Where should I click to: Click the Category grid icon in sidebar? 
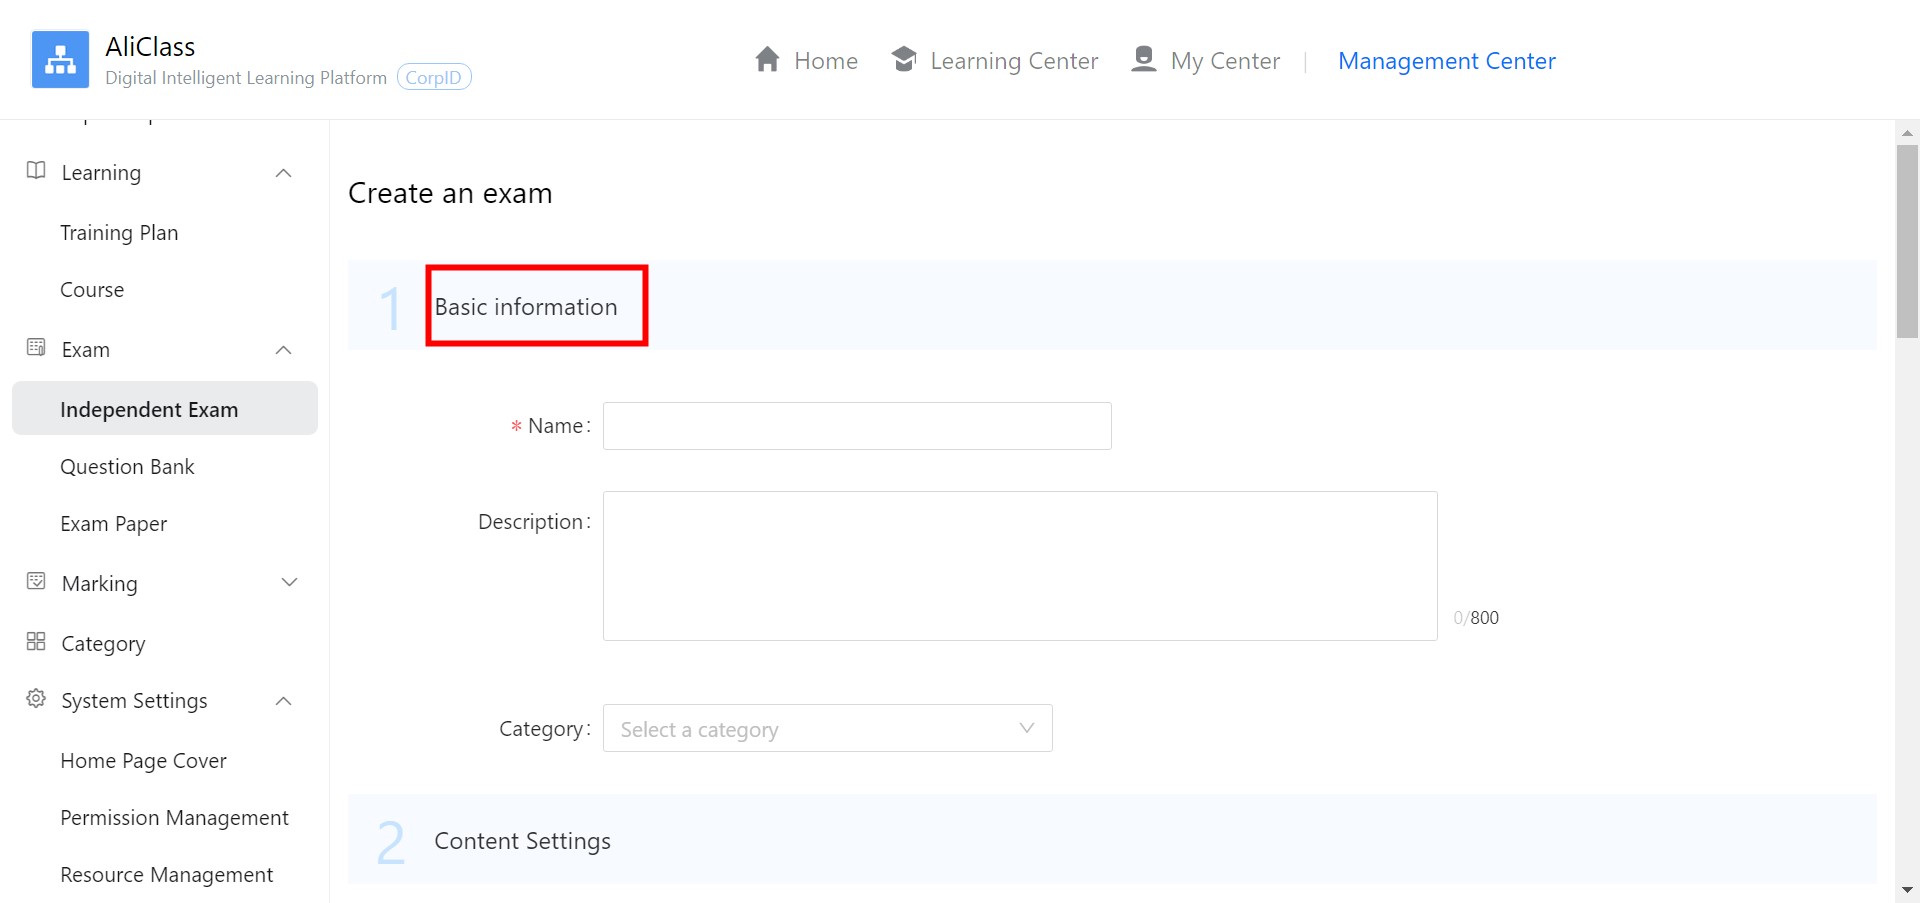coord(36,641)
